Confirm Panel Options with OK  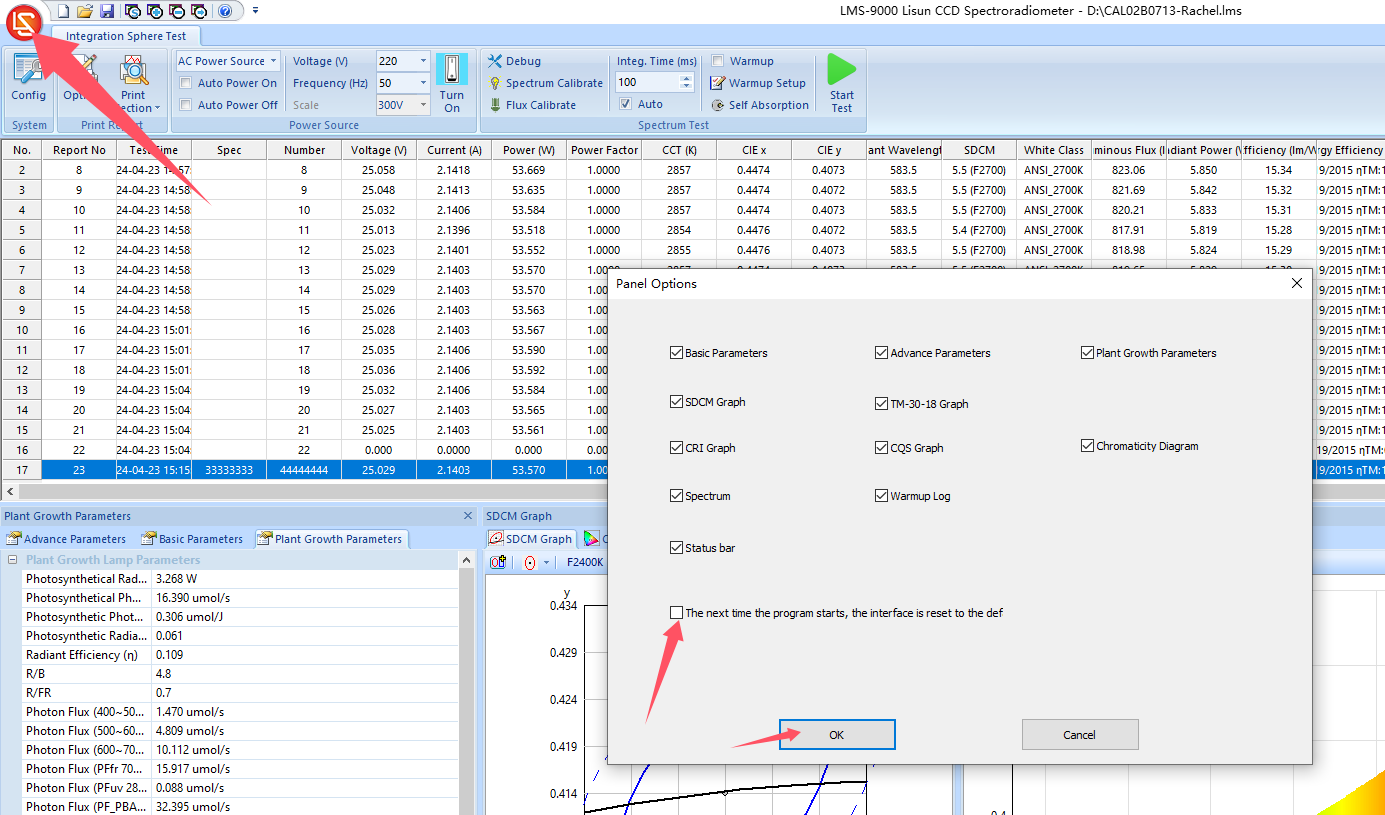click(837, 735)
